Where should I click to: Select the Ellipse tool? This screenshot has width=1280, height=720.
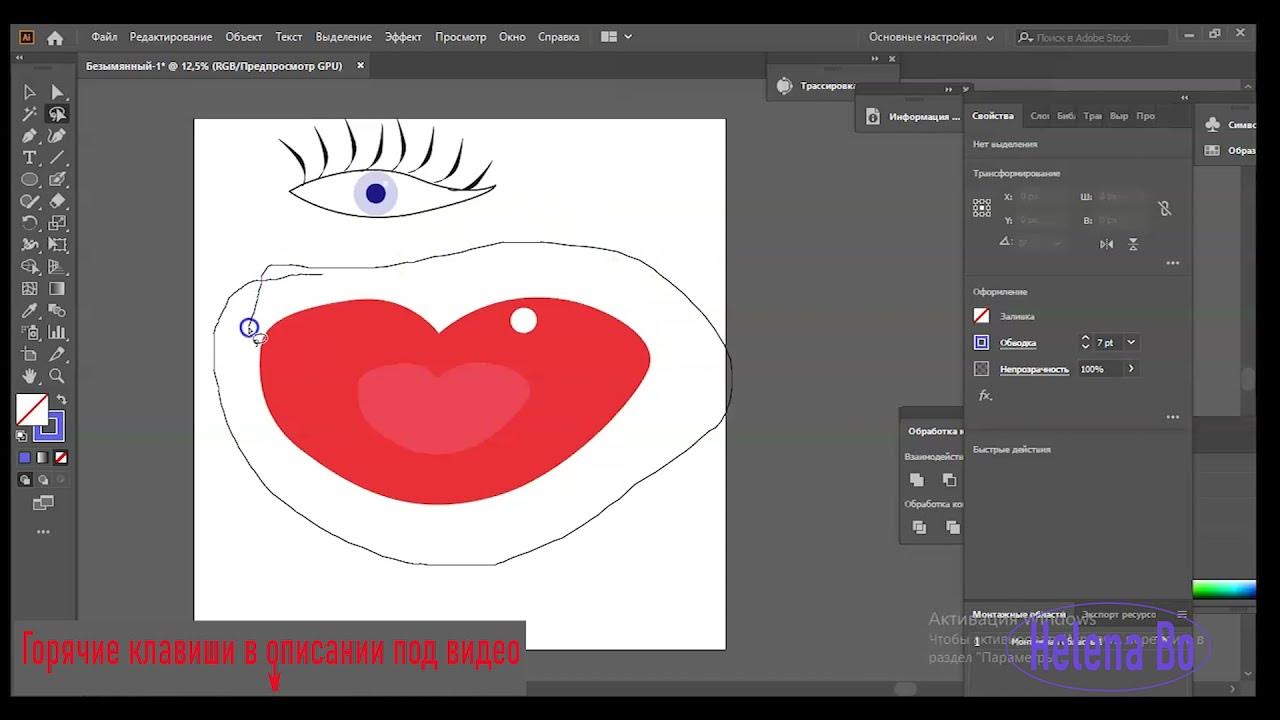click(30, 180)
